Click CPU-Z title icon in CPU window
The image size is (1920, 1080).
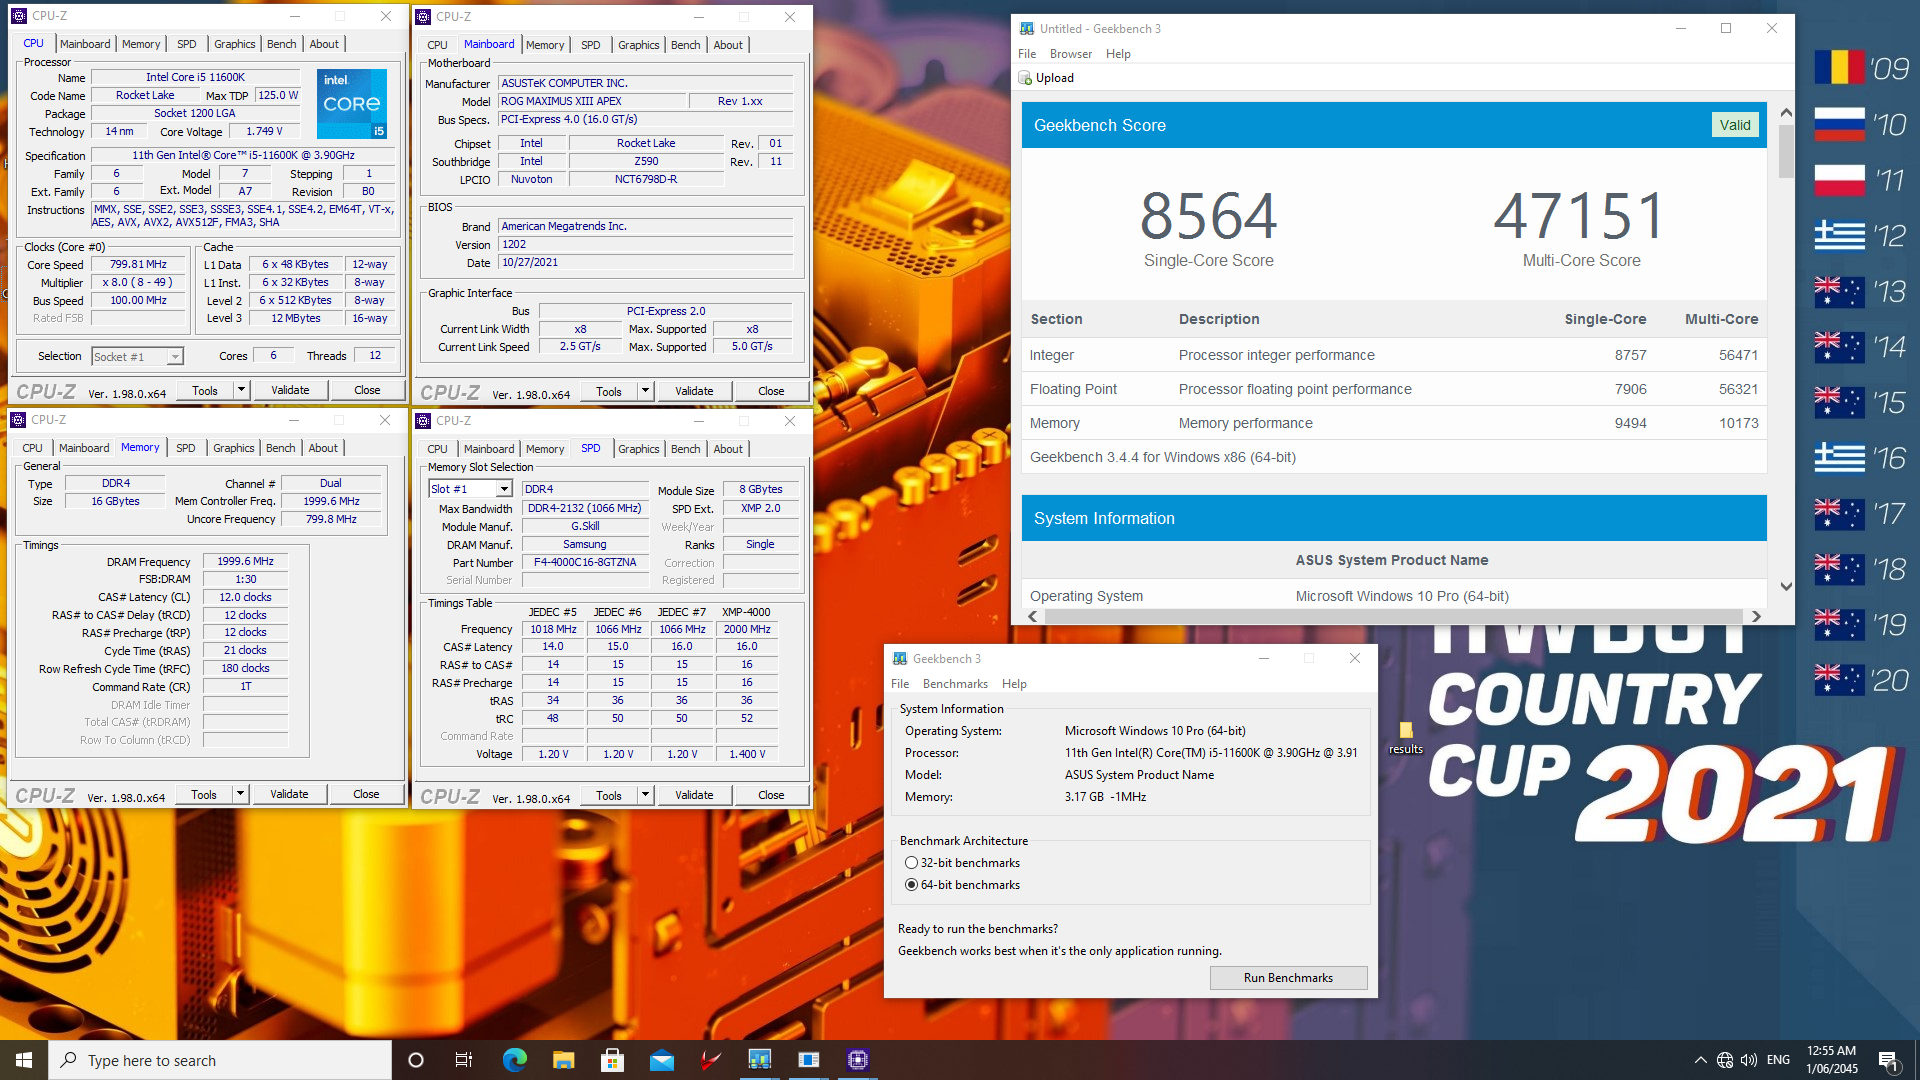[x=18, y=16]
